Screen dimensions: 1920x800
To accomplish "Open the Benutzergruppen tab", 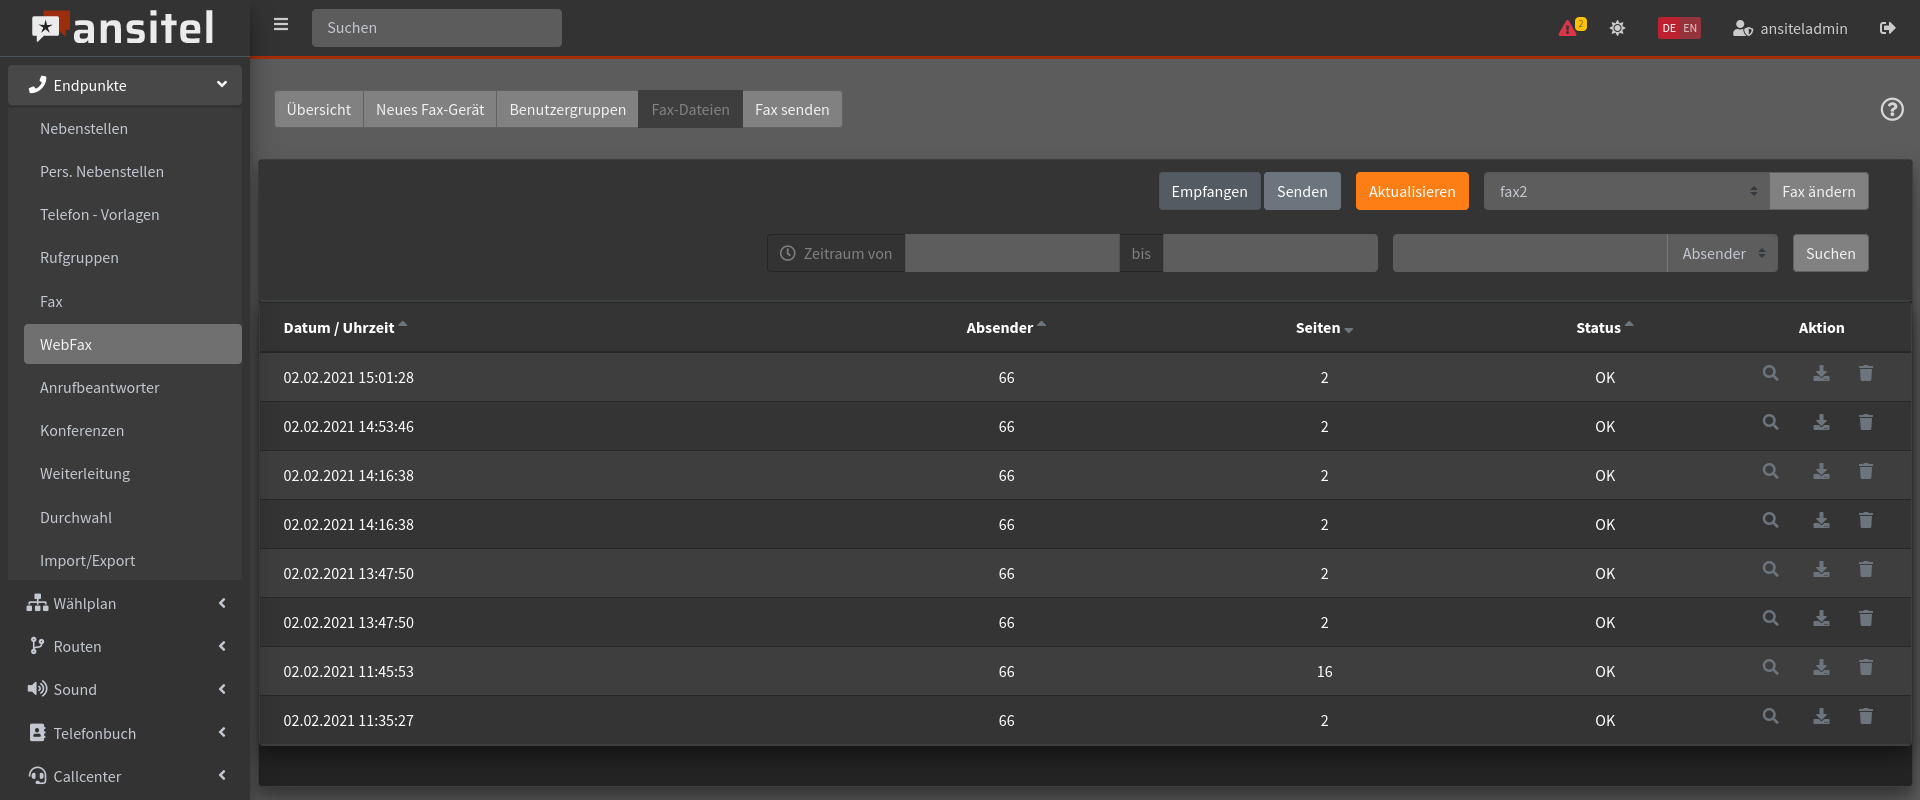I will [567, 110].
